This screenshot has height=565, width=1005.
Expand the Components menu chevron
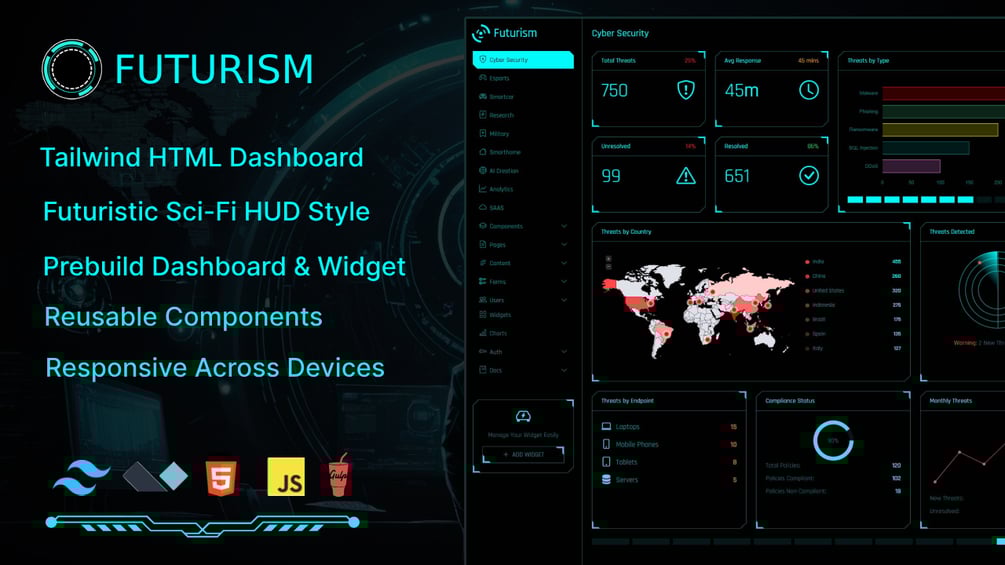pos(564,226)
